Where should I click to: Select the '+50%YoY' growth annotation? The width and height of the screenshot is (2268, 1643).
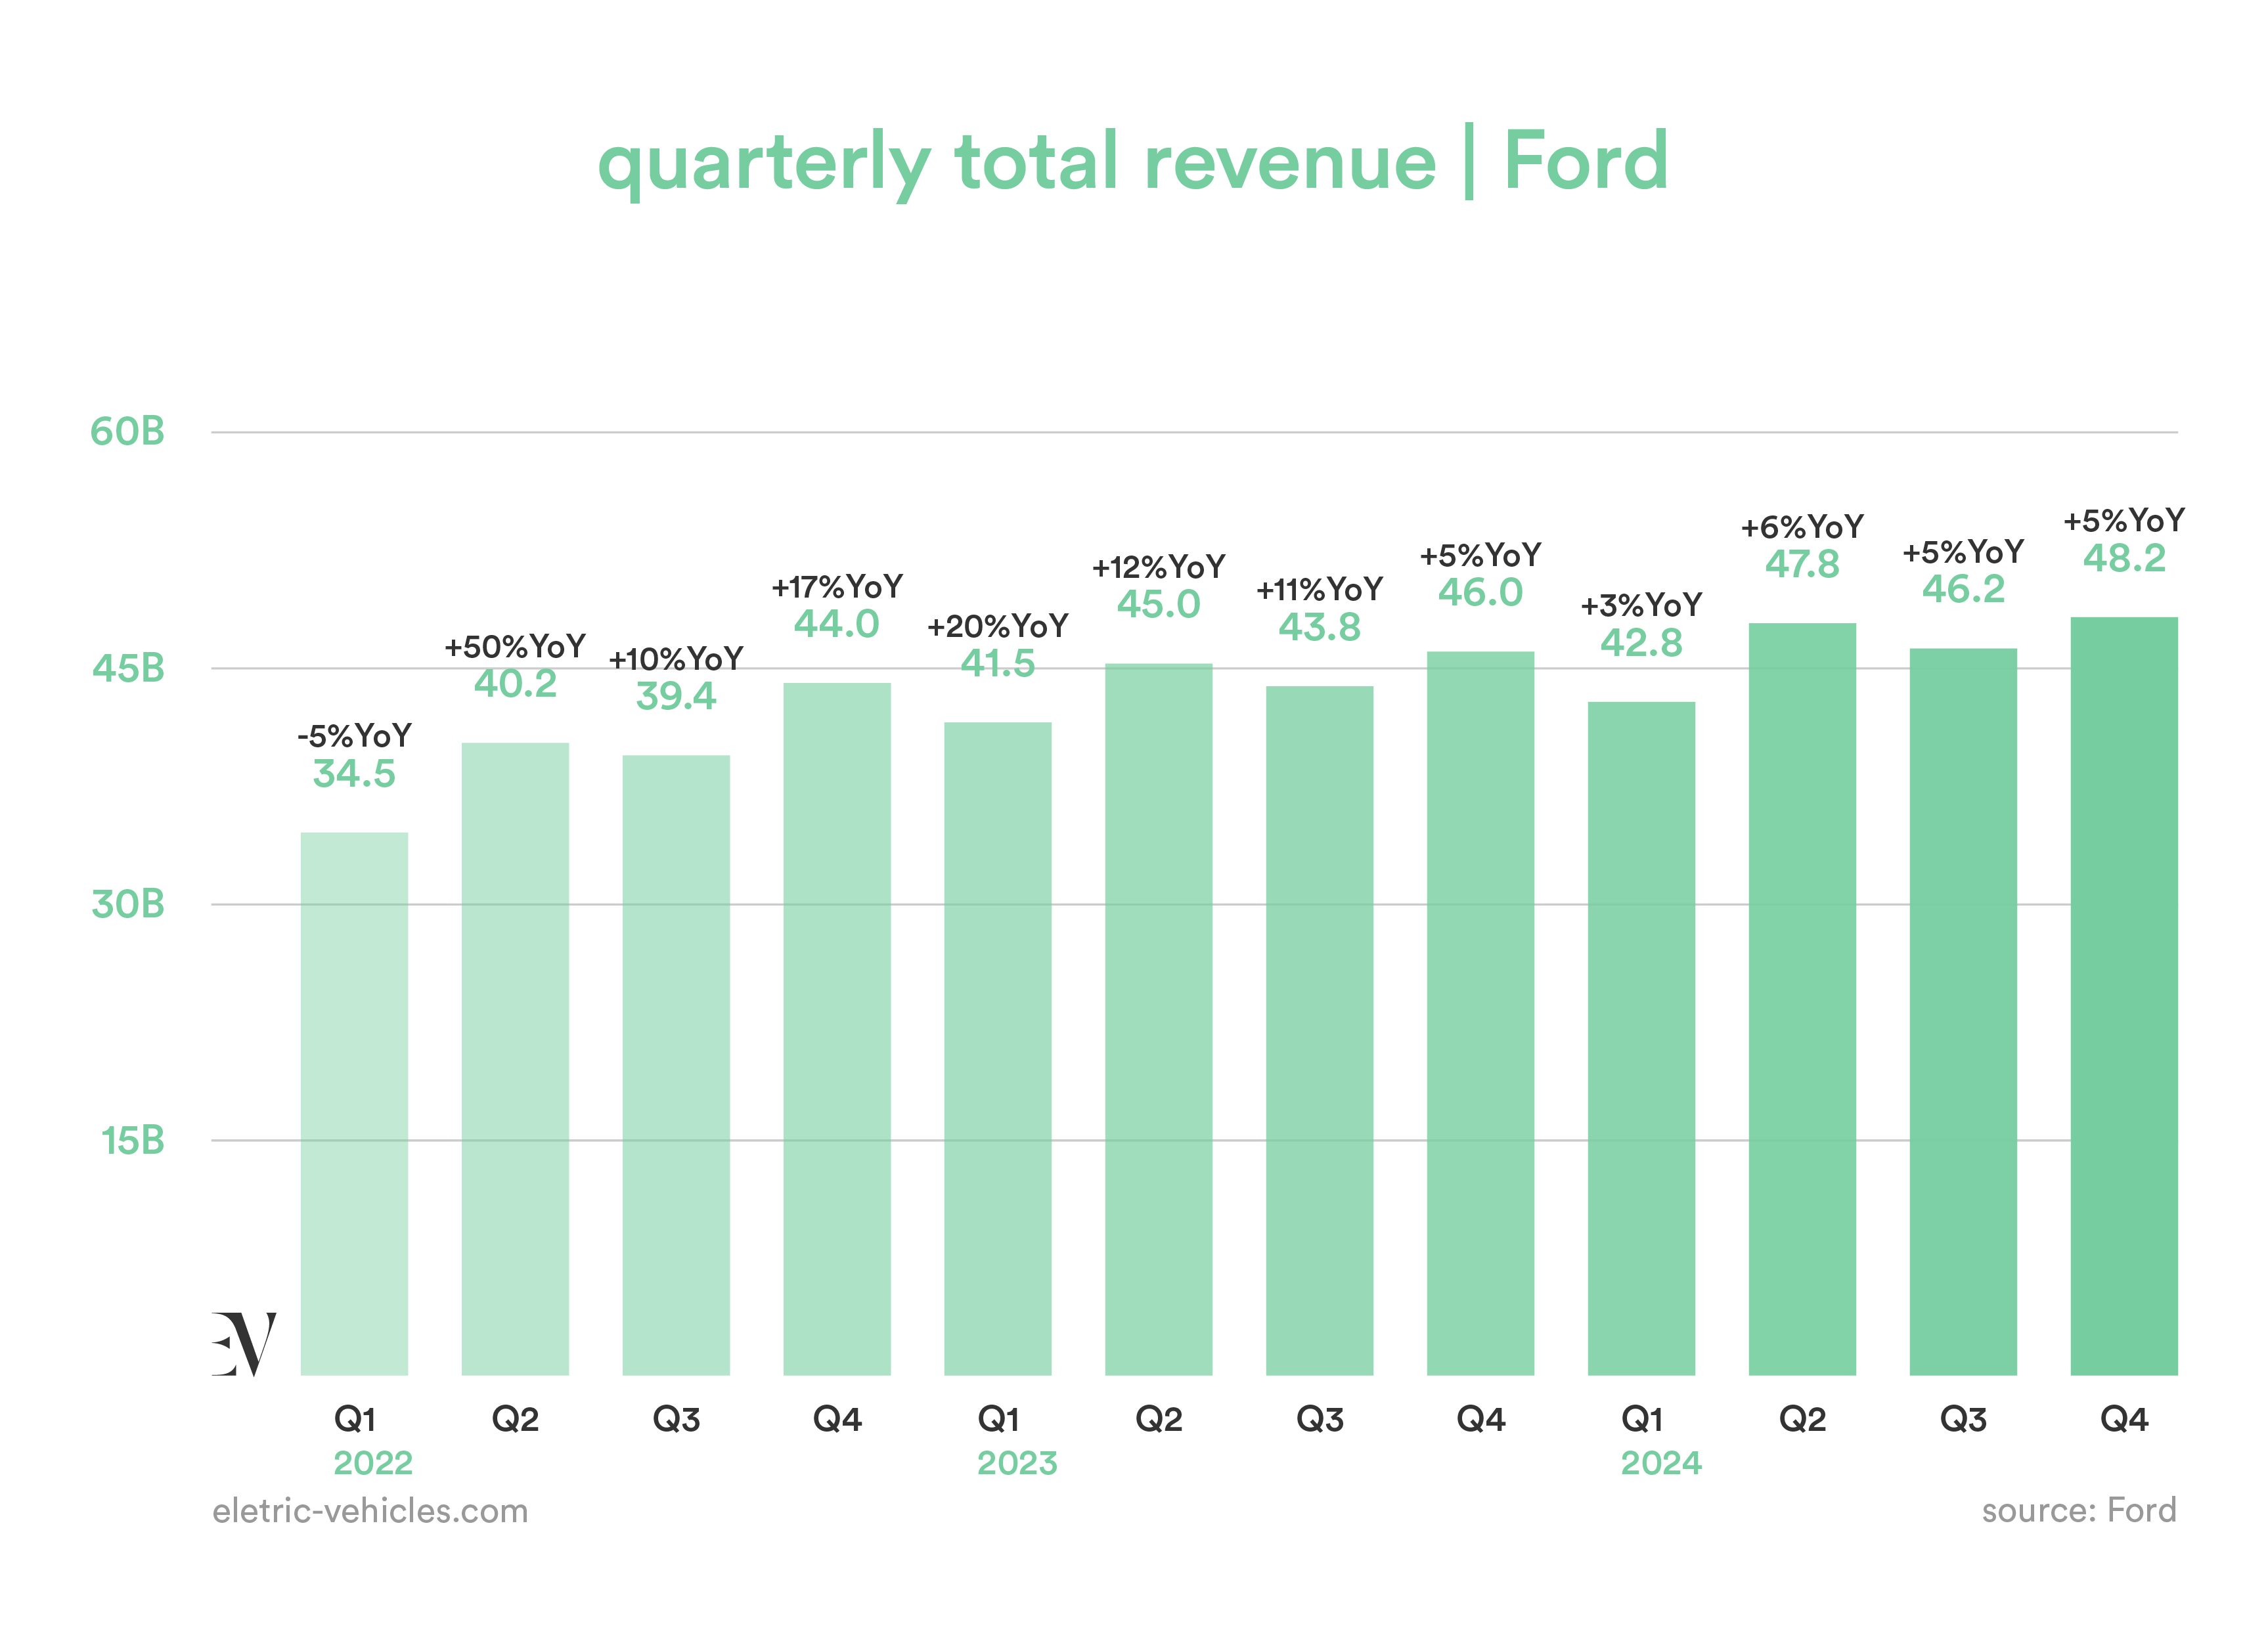click(515, 647)
